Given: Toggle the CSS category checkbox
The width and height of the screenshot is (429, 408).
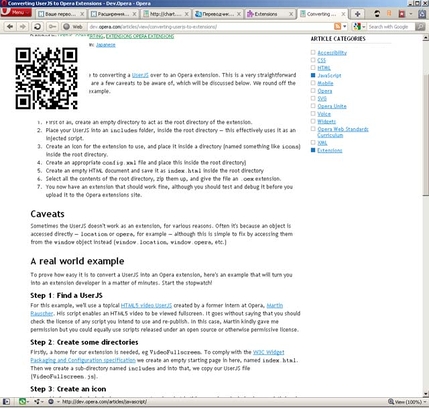Looking at the screenshot, I should (x=313, y=60).
